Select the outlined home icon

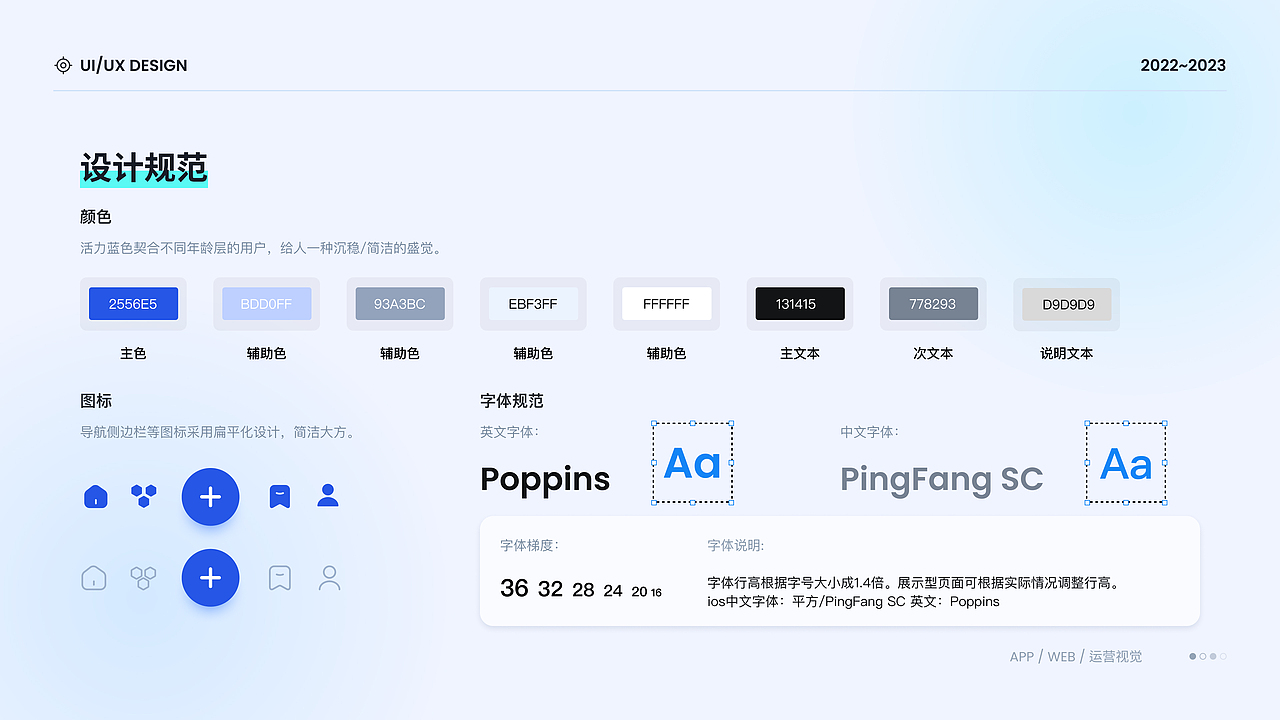[93, 577]
